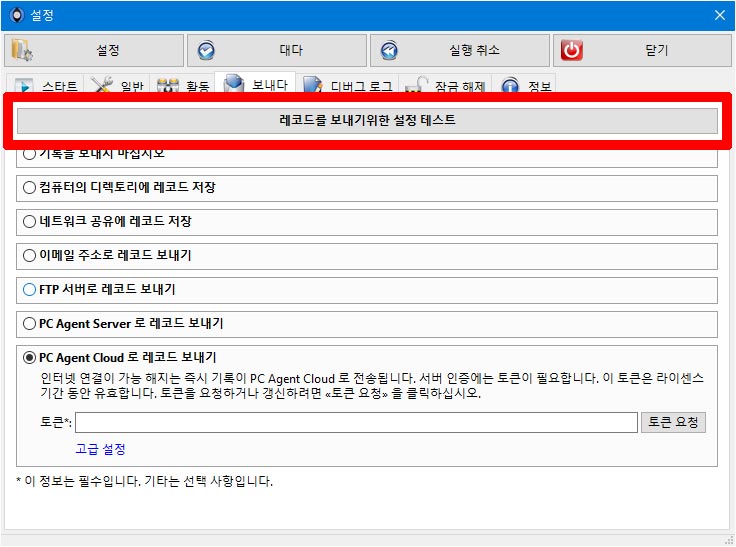
Task: Click the 토큰 input field
Action: point(356,422)
